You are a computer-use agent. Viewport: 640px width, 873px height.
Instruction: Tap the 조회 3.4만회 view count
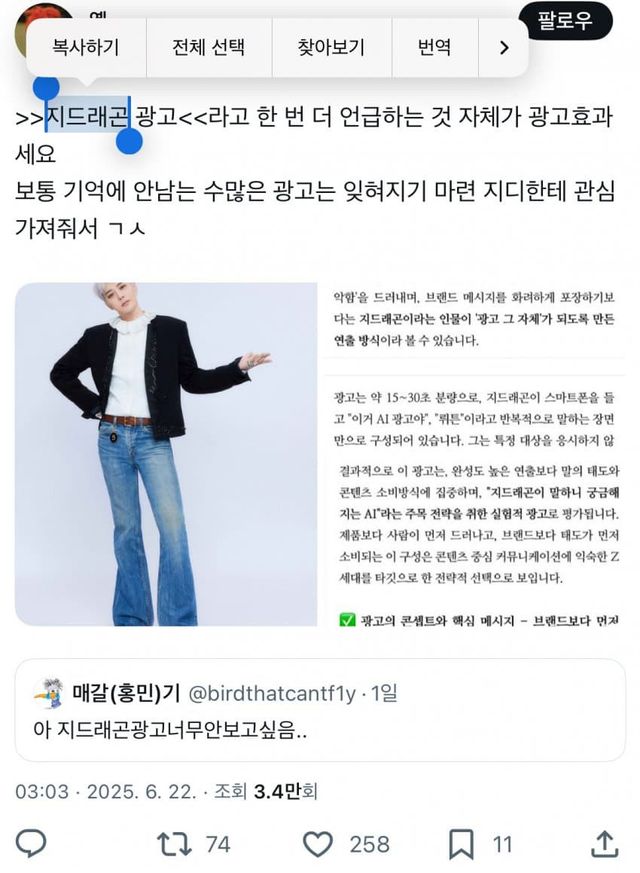266,791
